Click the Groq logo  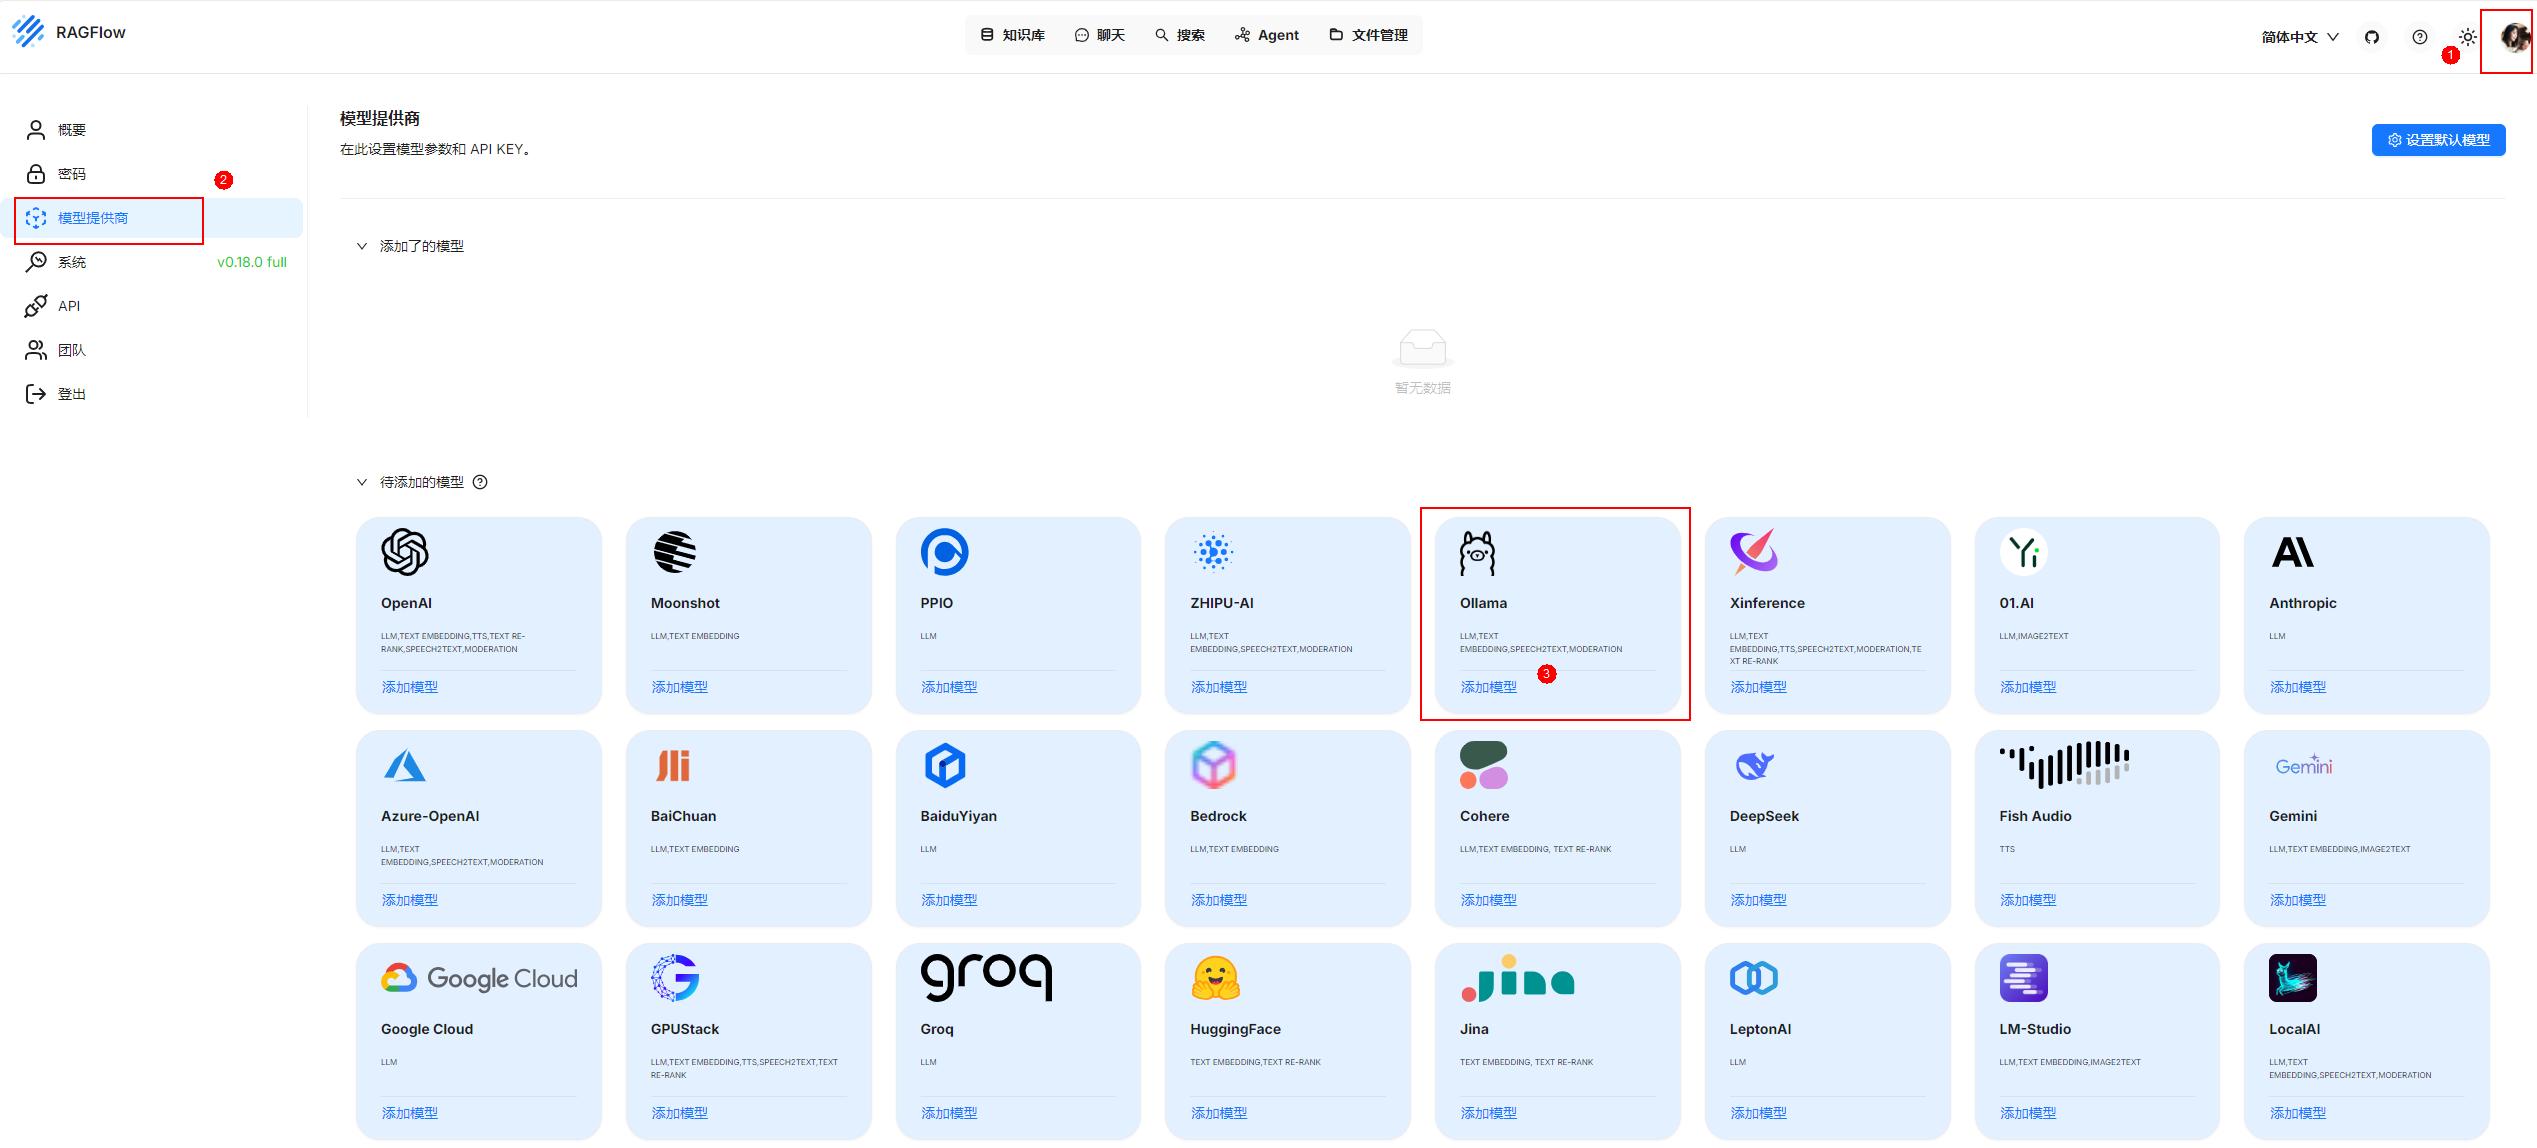tap(986, 978)
